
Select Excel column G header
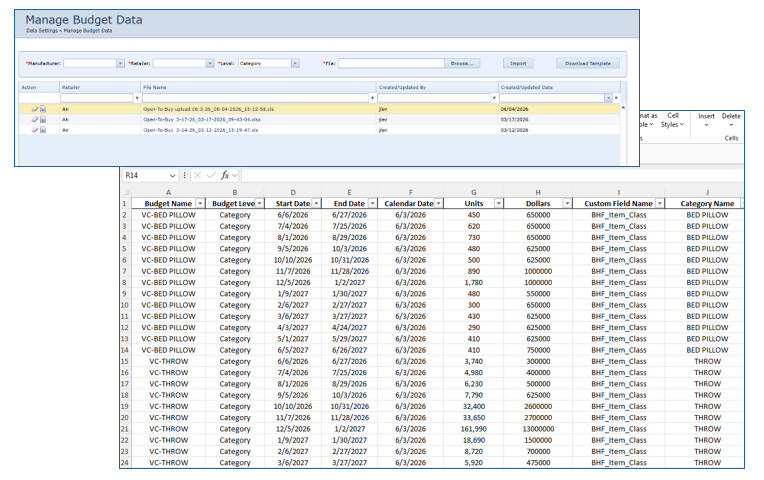pos(474,192)
